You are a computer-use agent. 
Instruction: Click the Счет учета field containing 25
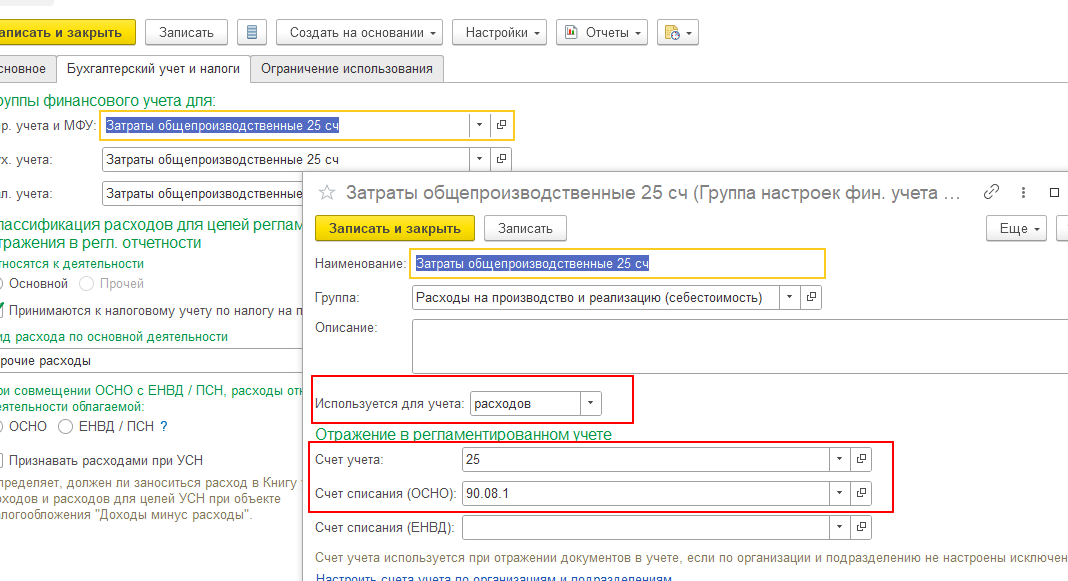click(x=645, y=459)
